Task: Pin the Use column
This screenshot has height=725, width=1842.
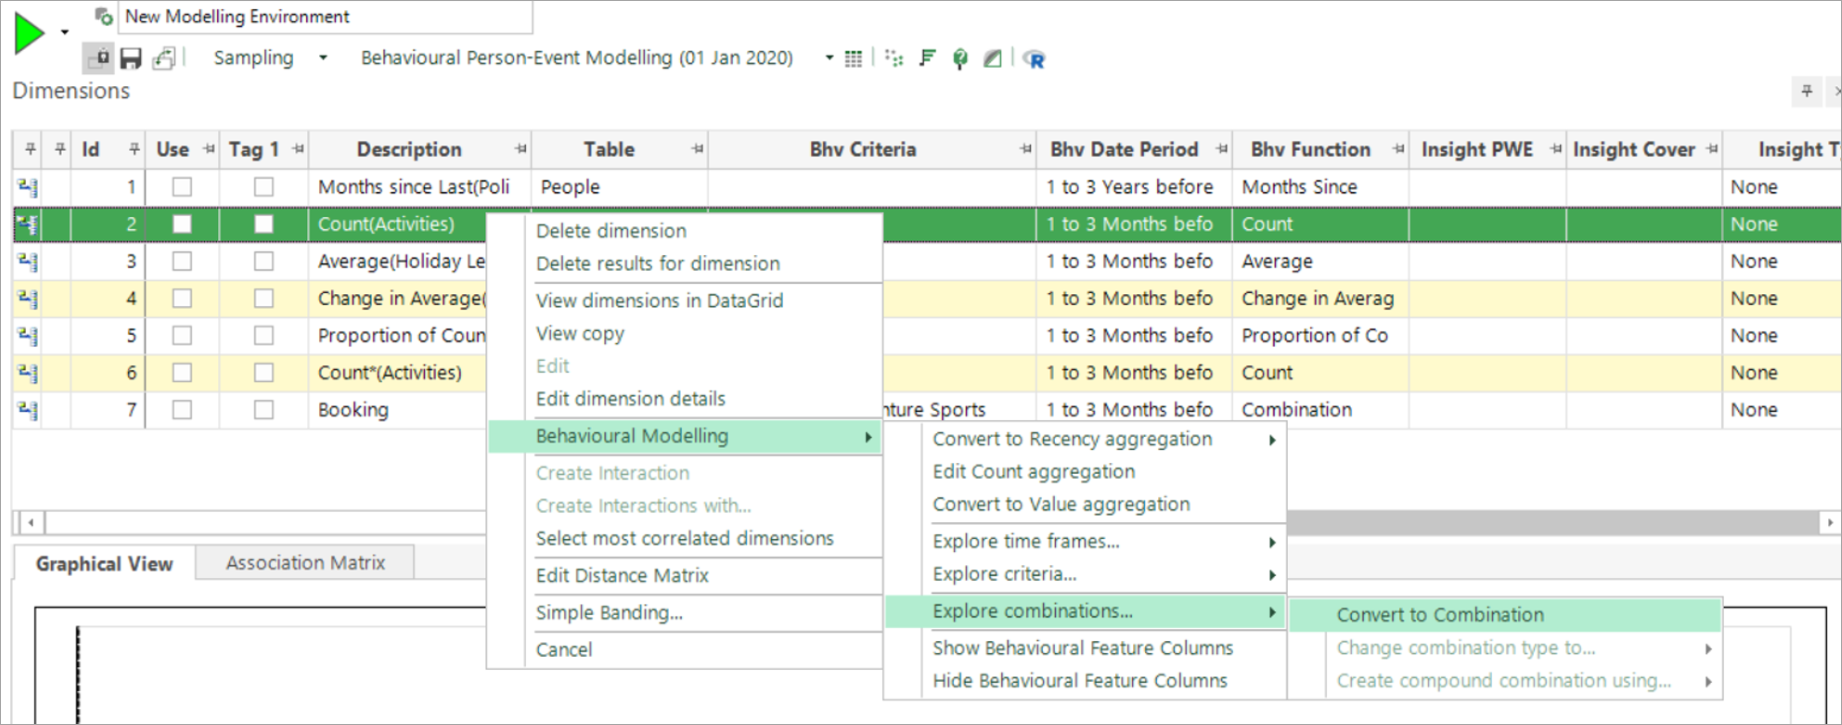Action: (209, 150)
